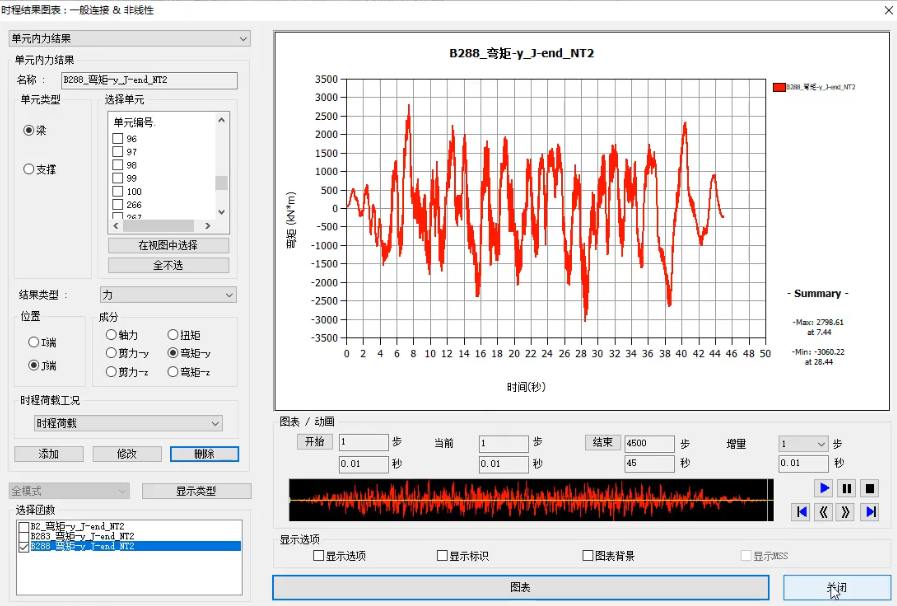Pause the animation playback
This screenshot has height=606, width=897.
[847, 488]
